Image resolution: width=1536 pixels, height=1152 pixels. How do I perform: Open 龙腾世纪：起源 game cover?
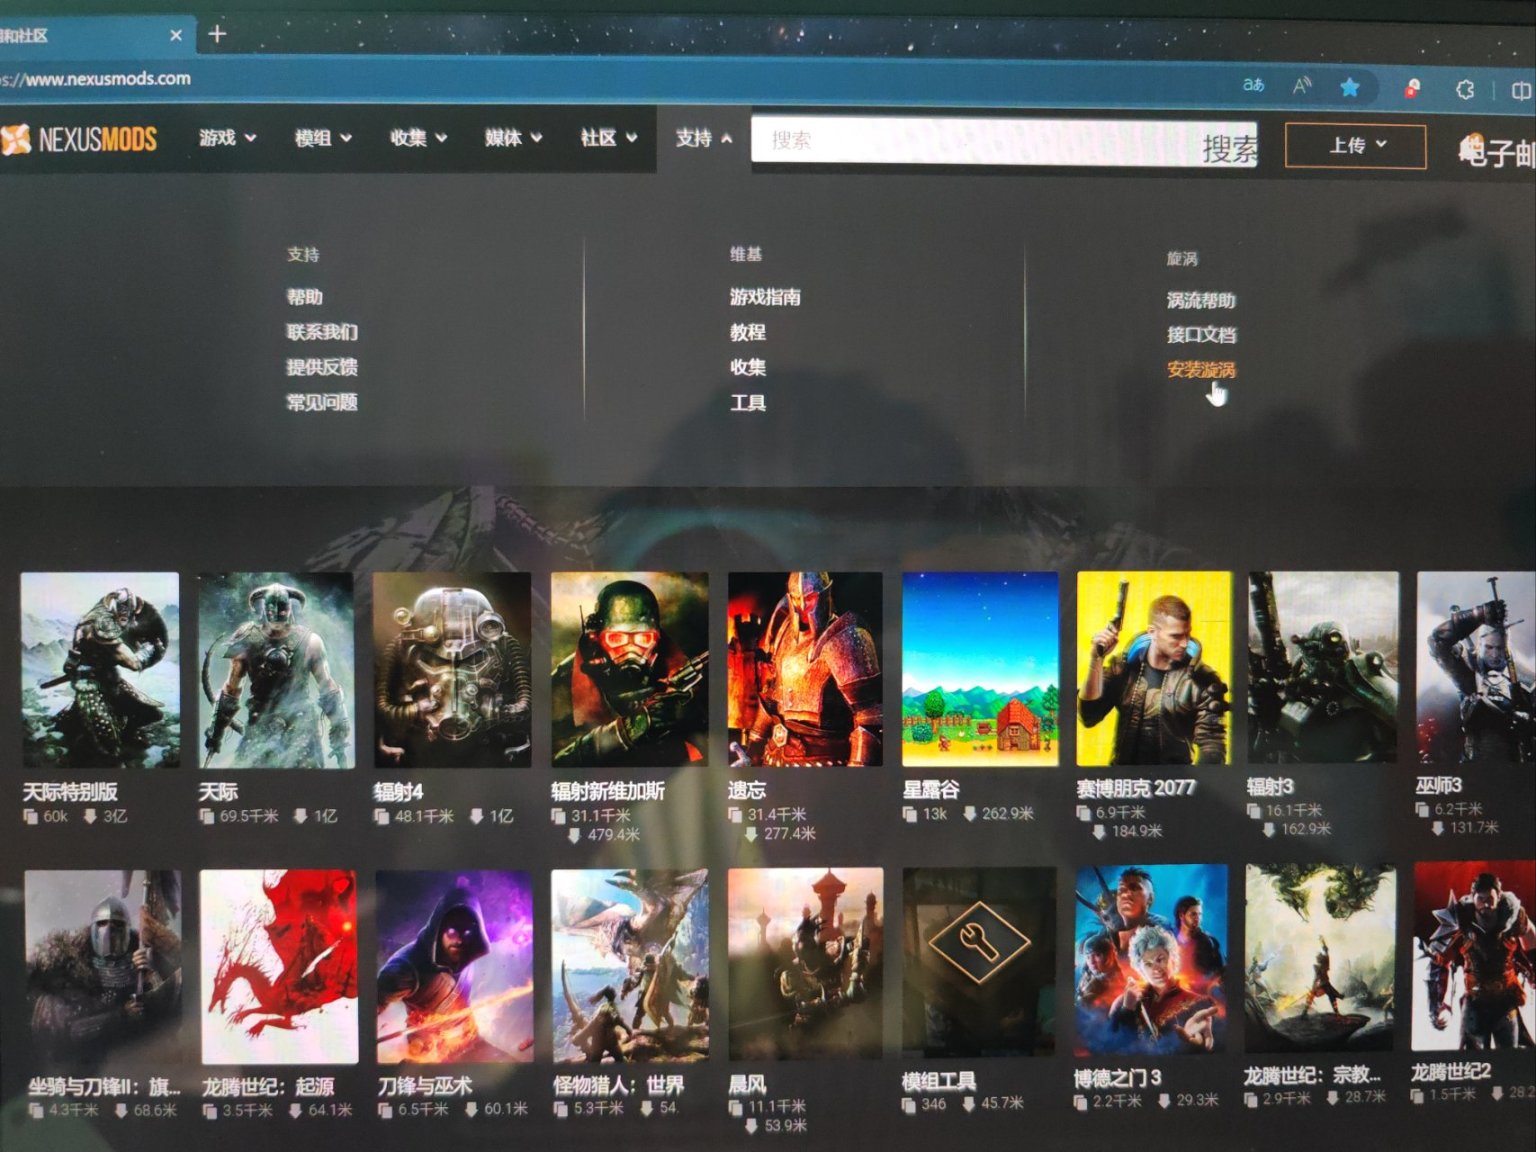point(279,967)
